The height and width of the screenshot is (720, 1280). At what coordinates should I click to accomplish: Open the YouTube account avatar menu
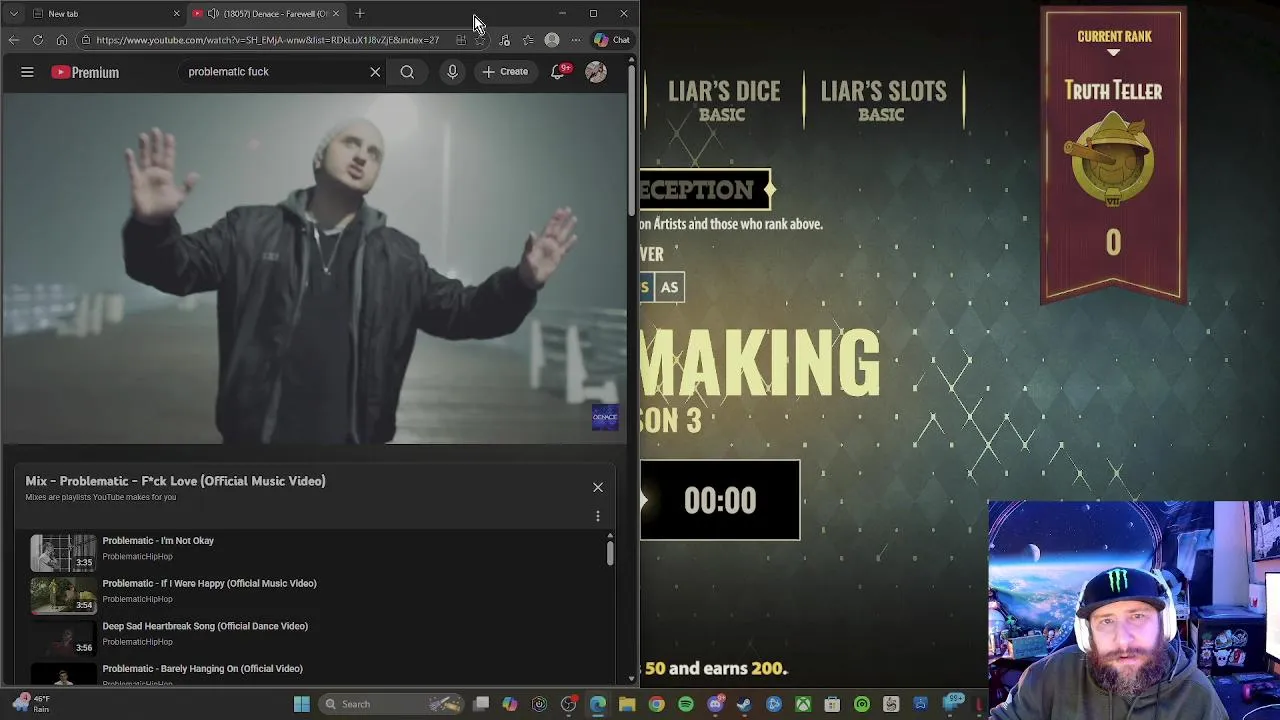[596, 72]
